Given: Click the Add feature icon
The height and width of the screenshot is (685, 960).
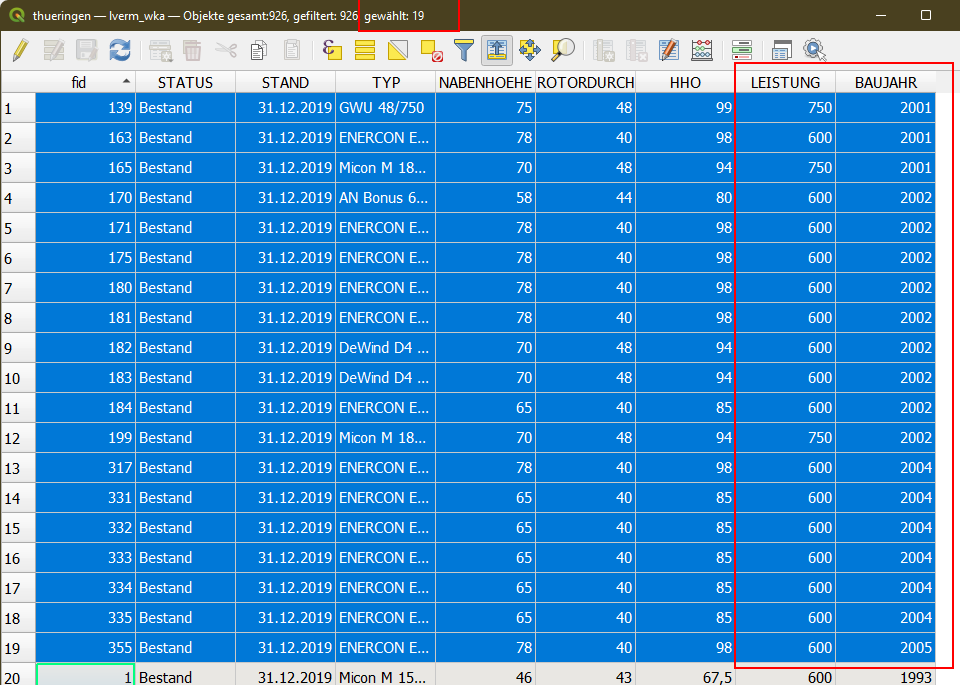Looking at the screenshot, I should tap(160, 50).
